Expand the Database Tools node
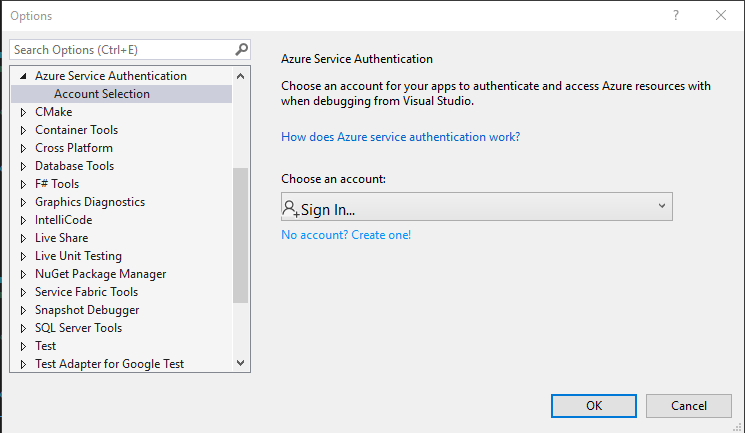745x433 pixels. coord(23,166)
